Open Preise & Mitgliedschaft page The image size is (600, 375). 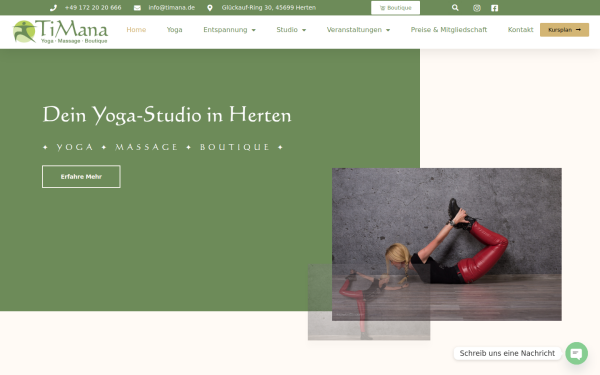pos(449,30)
